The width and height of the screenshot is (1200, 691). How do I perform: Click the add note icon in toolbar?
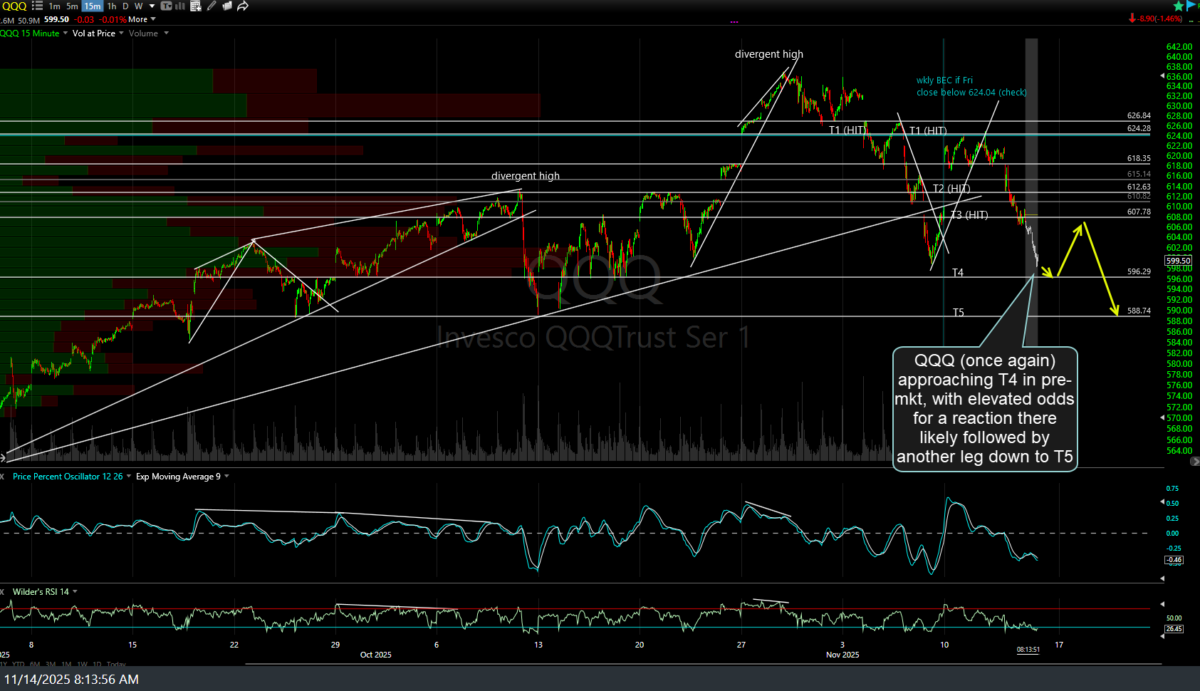pos(195,6)
